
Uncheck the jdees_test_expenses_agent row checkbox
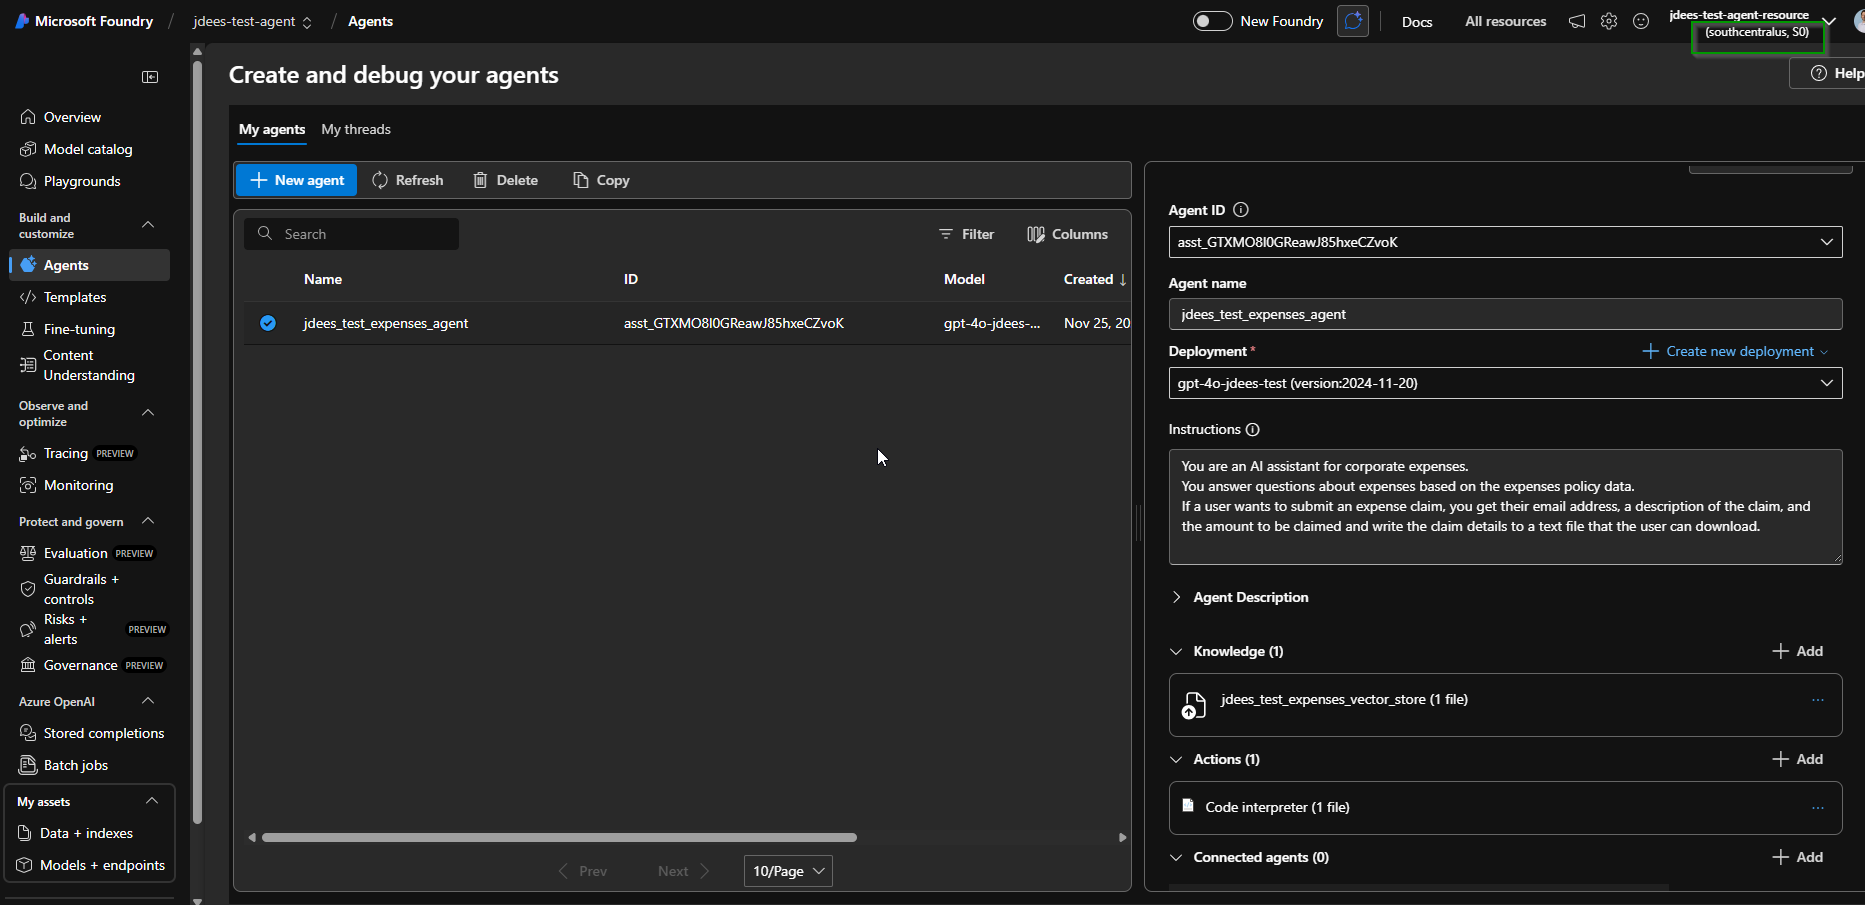[268, 323]
